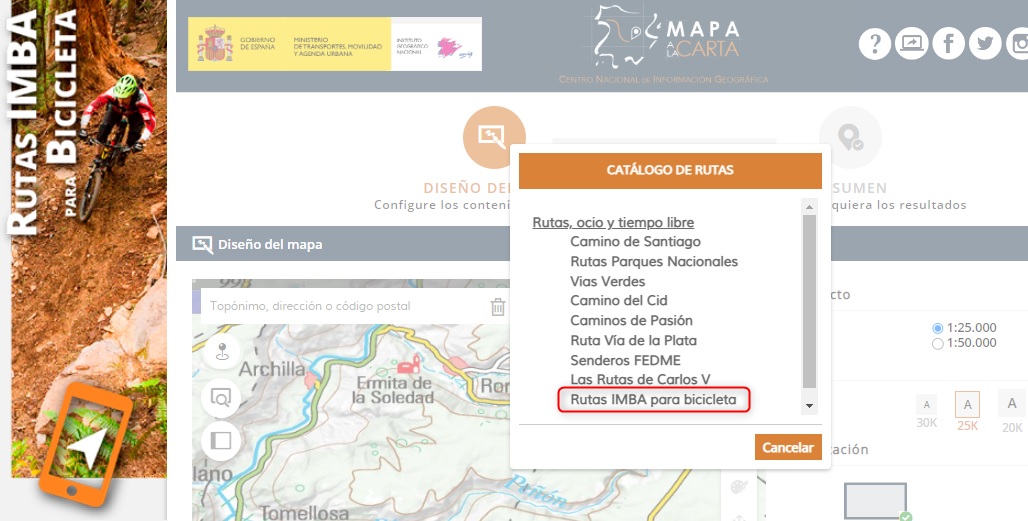Choose the landscape orientation thumbnail
This screenshot has width=1028, height=521.
click(x=875, y=501)
